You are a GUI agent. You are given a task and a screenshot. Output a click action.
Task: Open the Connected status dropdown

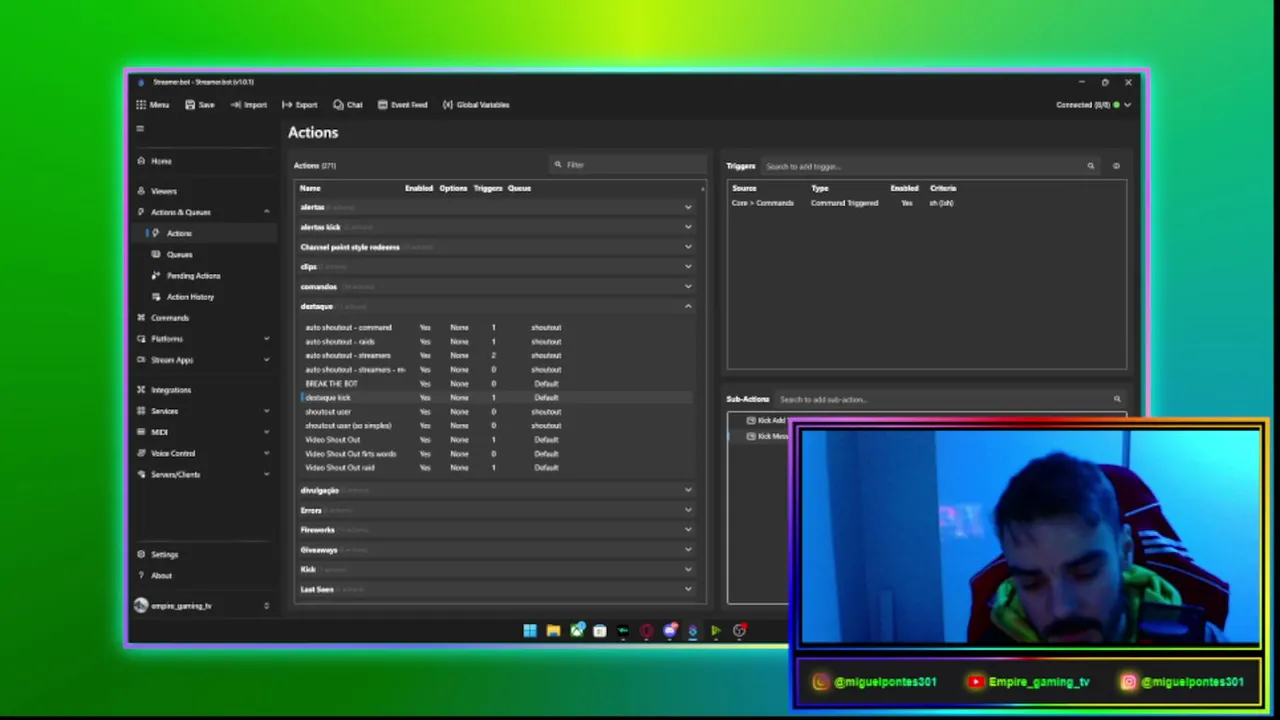[x=1128, y=105]
